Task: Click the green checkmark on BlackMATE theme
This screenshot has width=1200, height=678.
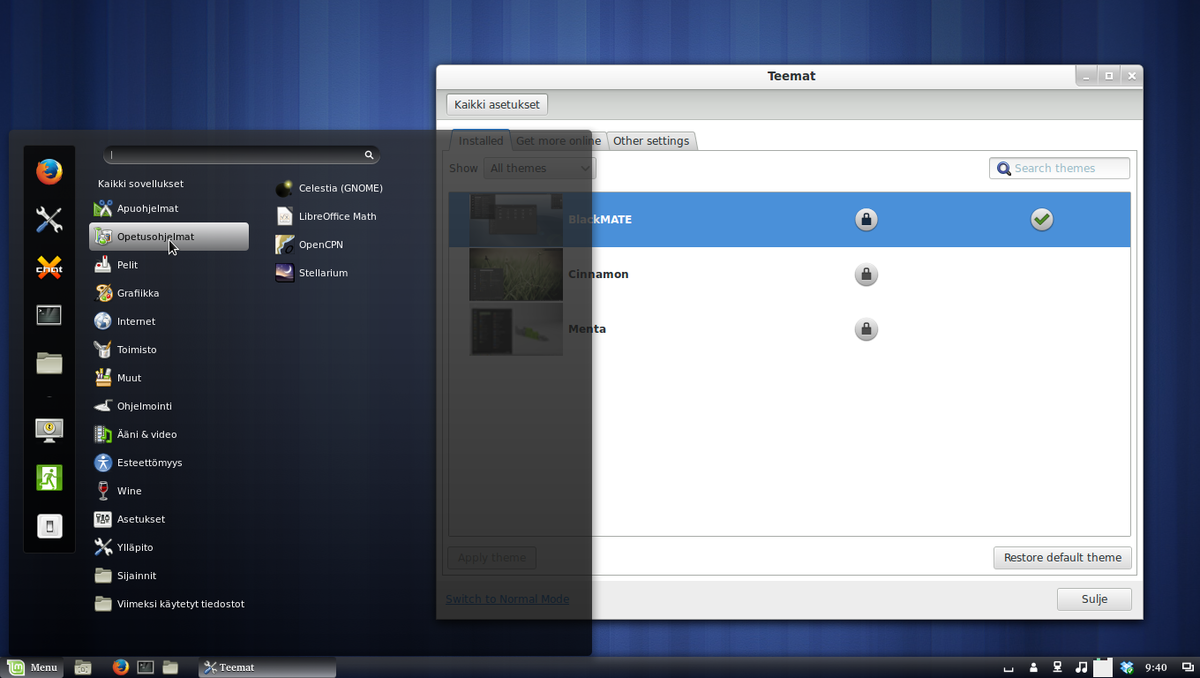Action: (x=1042, y=220)
